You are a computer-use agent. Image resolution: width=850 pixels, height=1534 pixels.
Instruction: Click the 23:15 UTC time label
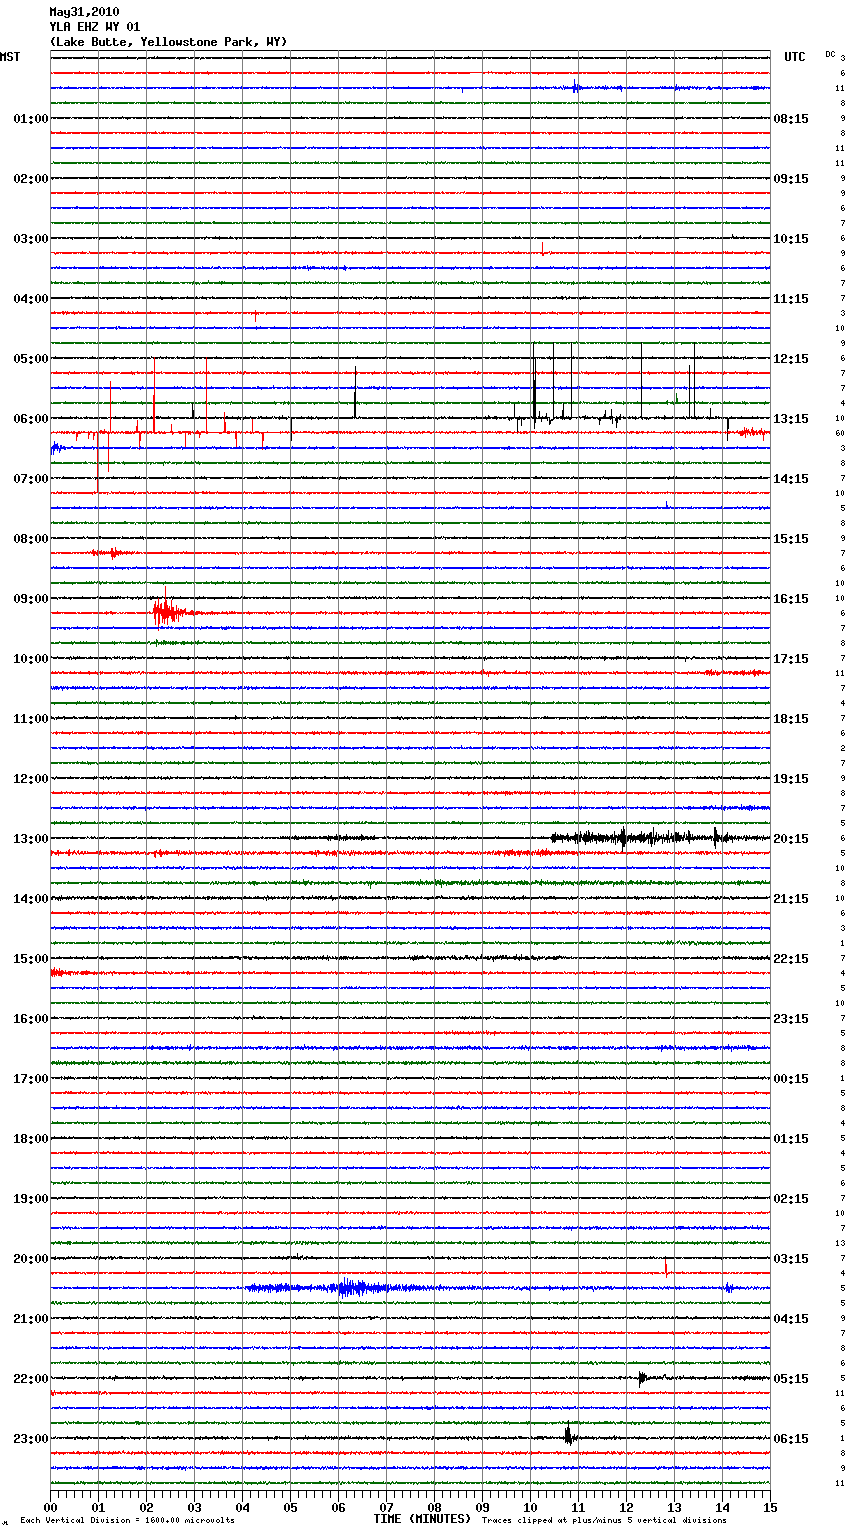[x=791, y=1019]
